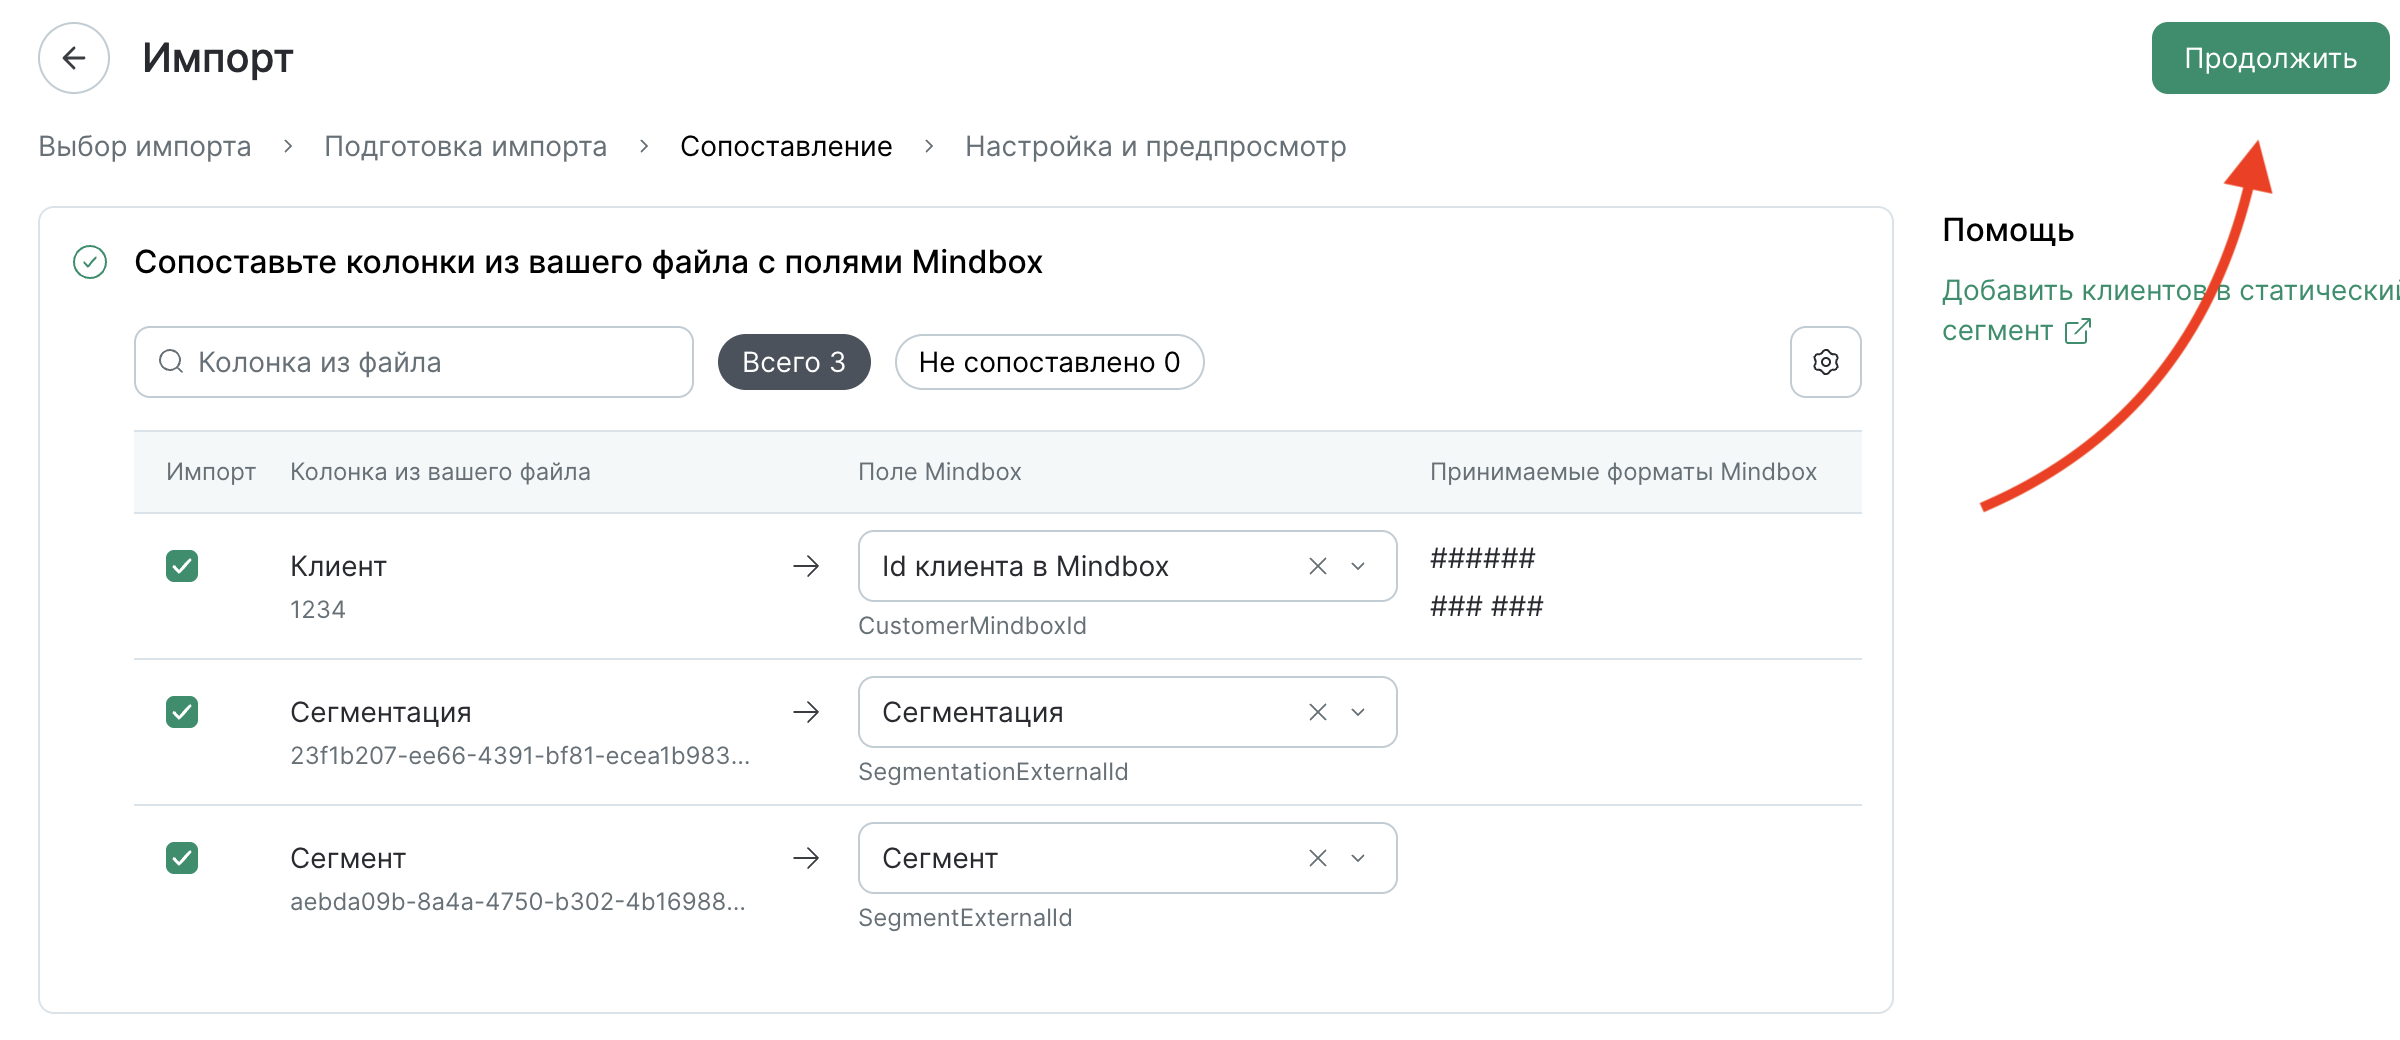Select the Всего 3 filter
2400x1040 pixels.
click(x=794, y=362)
